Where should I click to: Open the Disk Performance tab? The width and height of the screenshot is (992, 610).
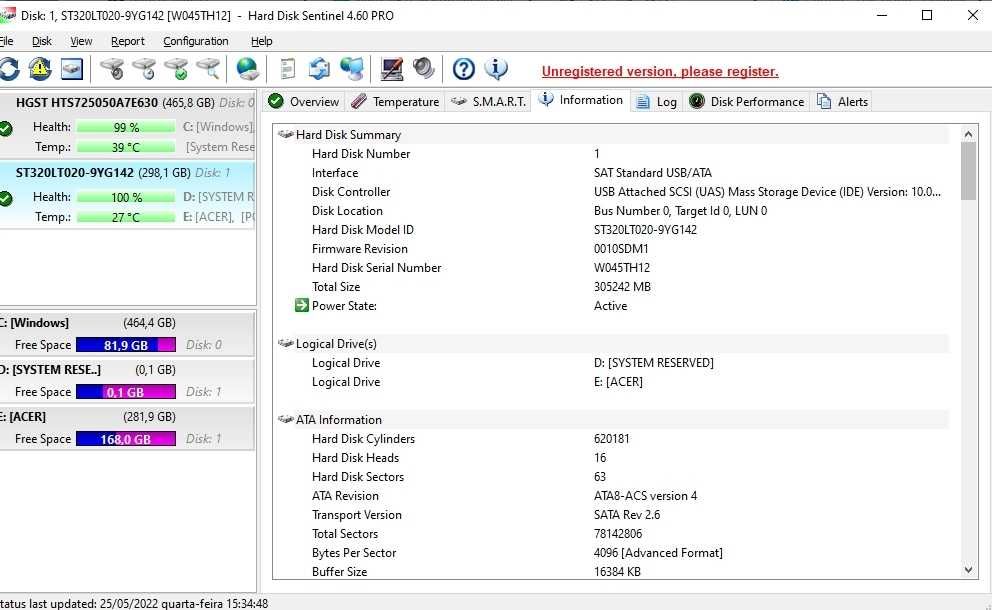click(747, 101)
